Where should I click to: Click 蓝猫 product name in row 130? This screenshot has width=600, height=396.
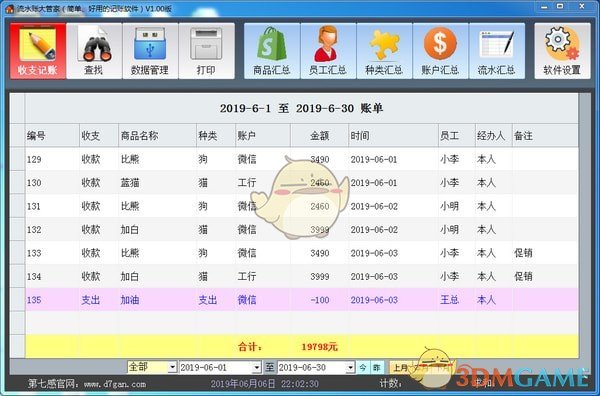[x=130, y=183]
